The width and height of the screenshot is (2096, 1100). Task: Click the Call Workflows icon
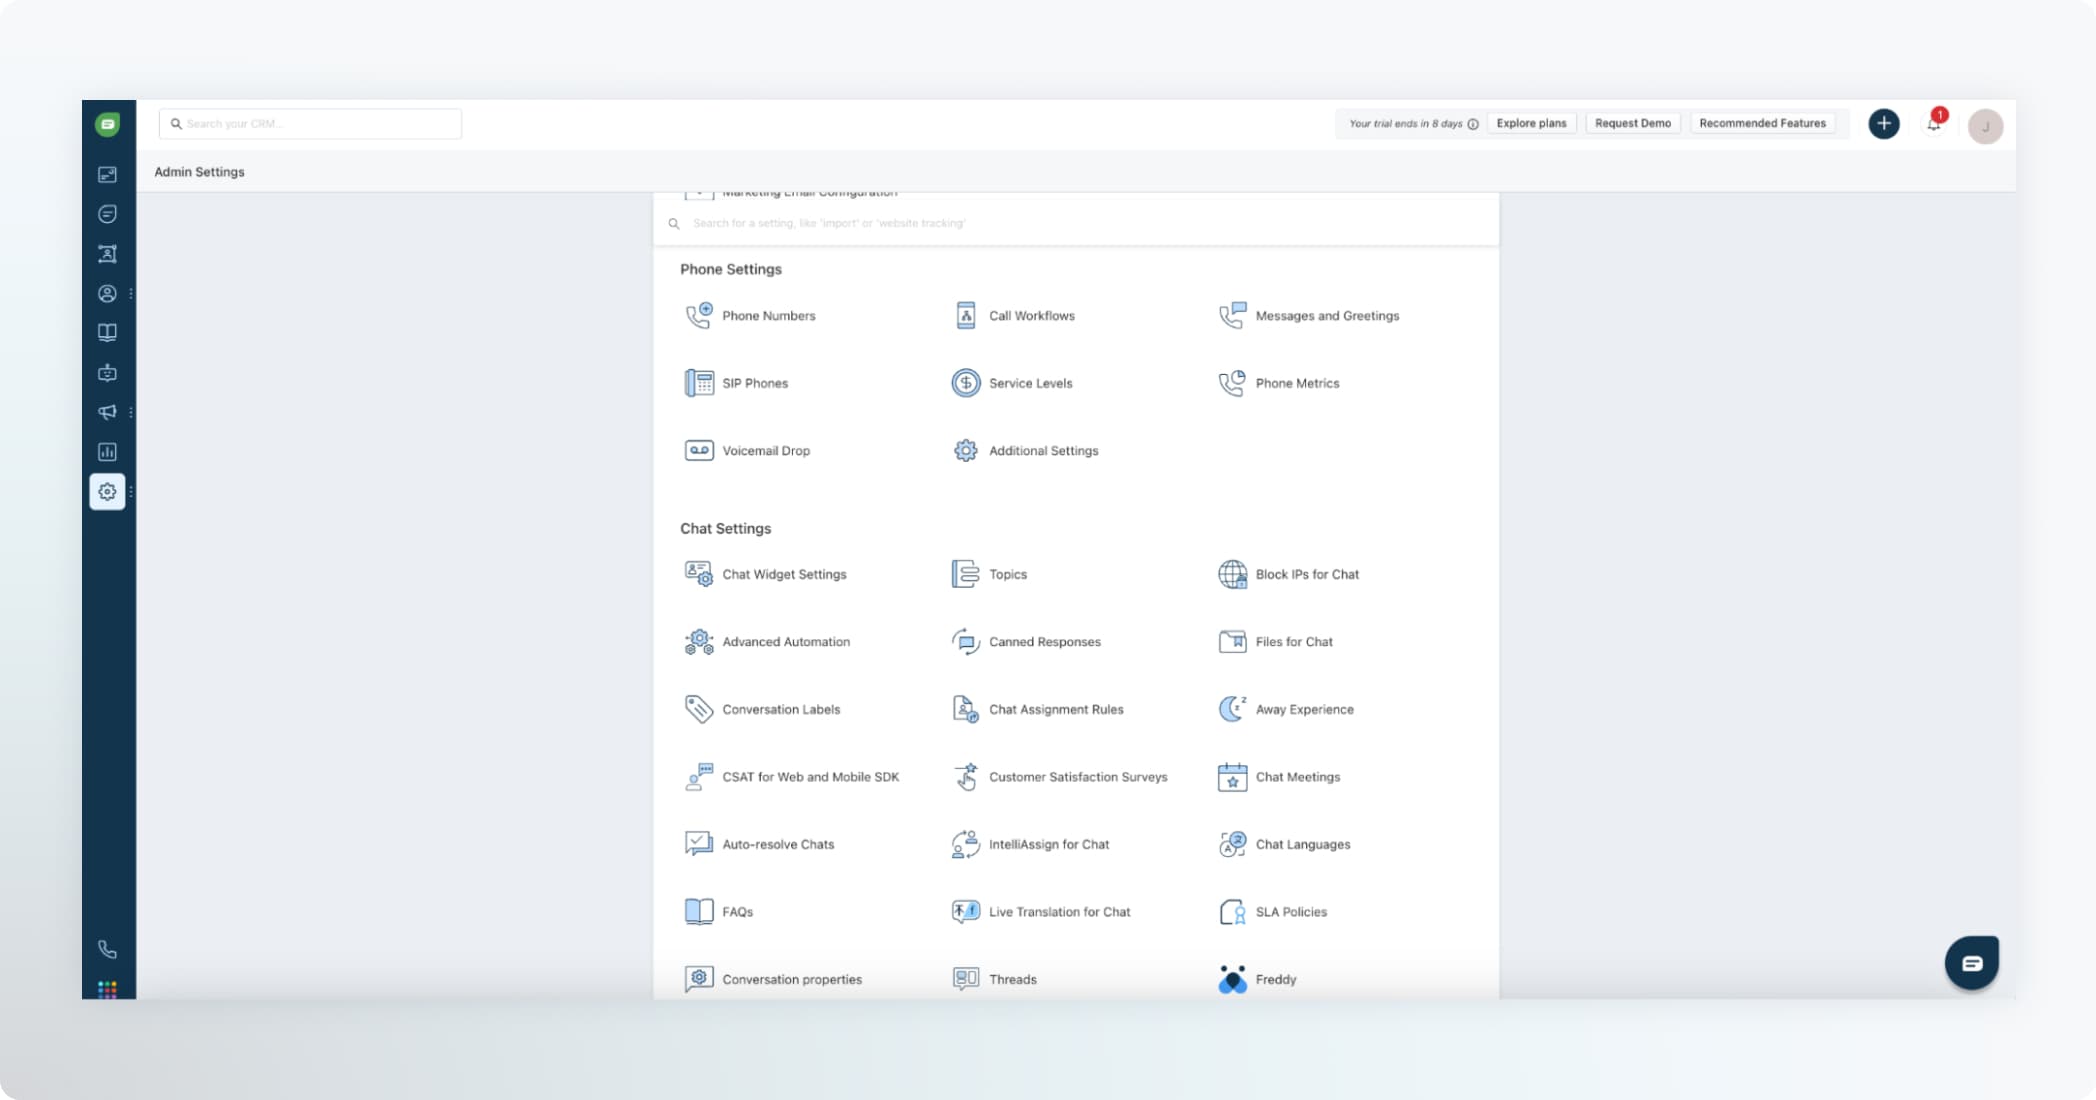tap(965, 315)
